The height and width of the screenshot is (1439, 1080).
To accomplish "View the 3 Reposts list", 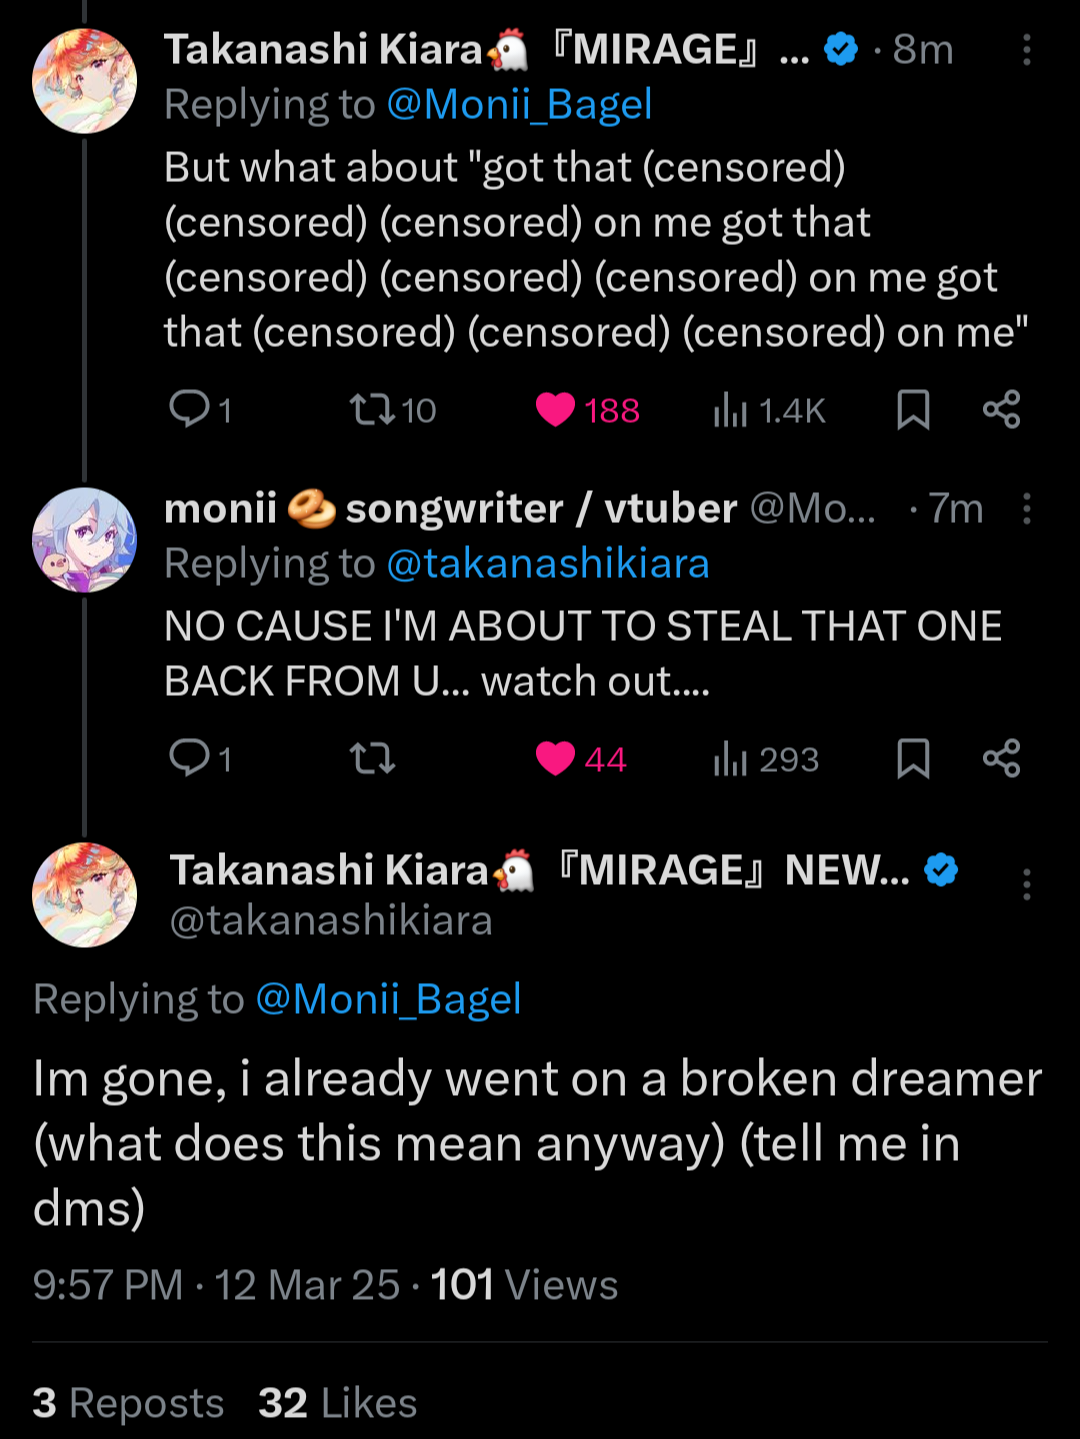I will [x=128, y=1403].
